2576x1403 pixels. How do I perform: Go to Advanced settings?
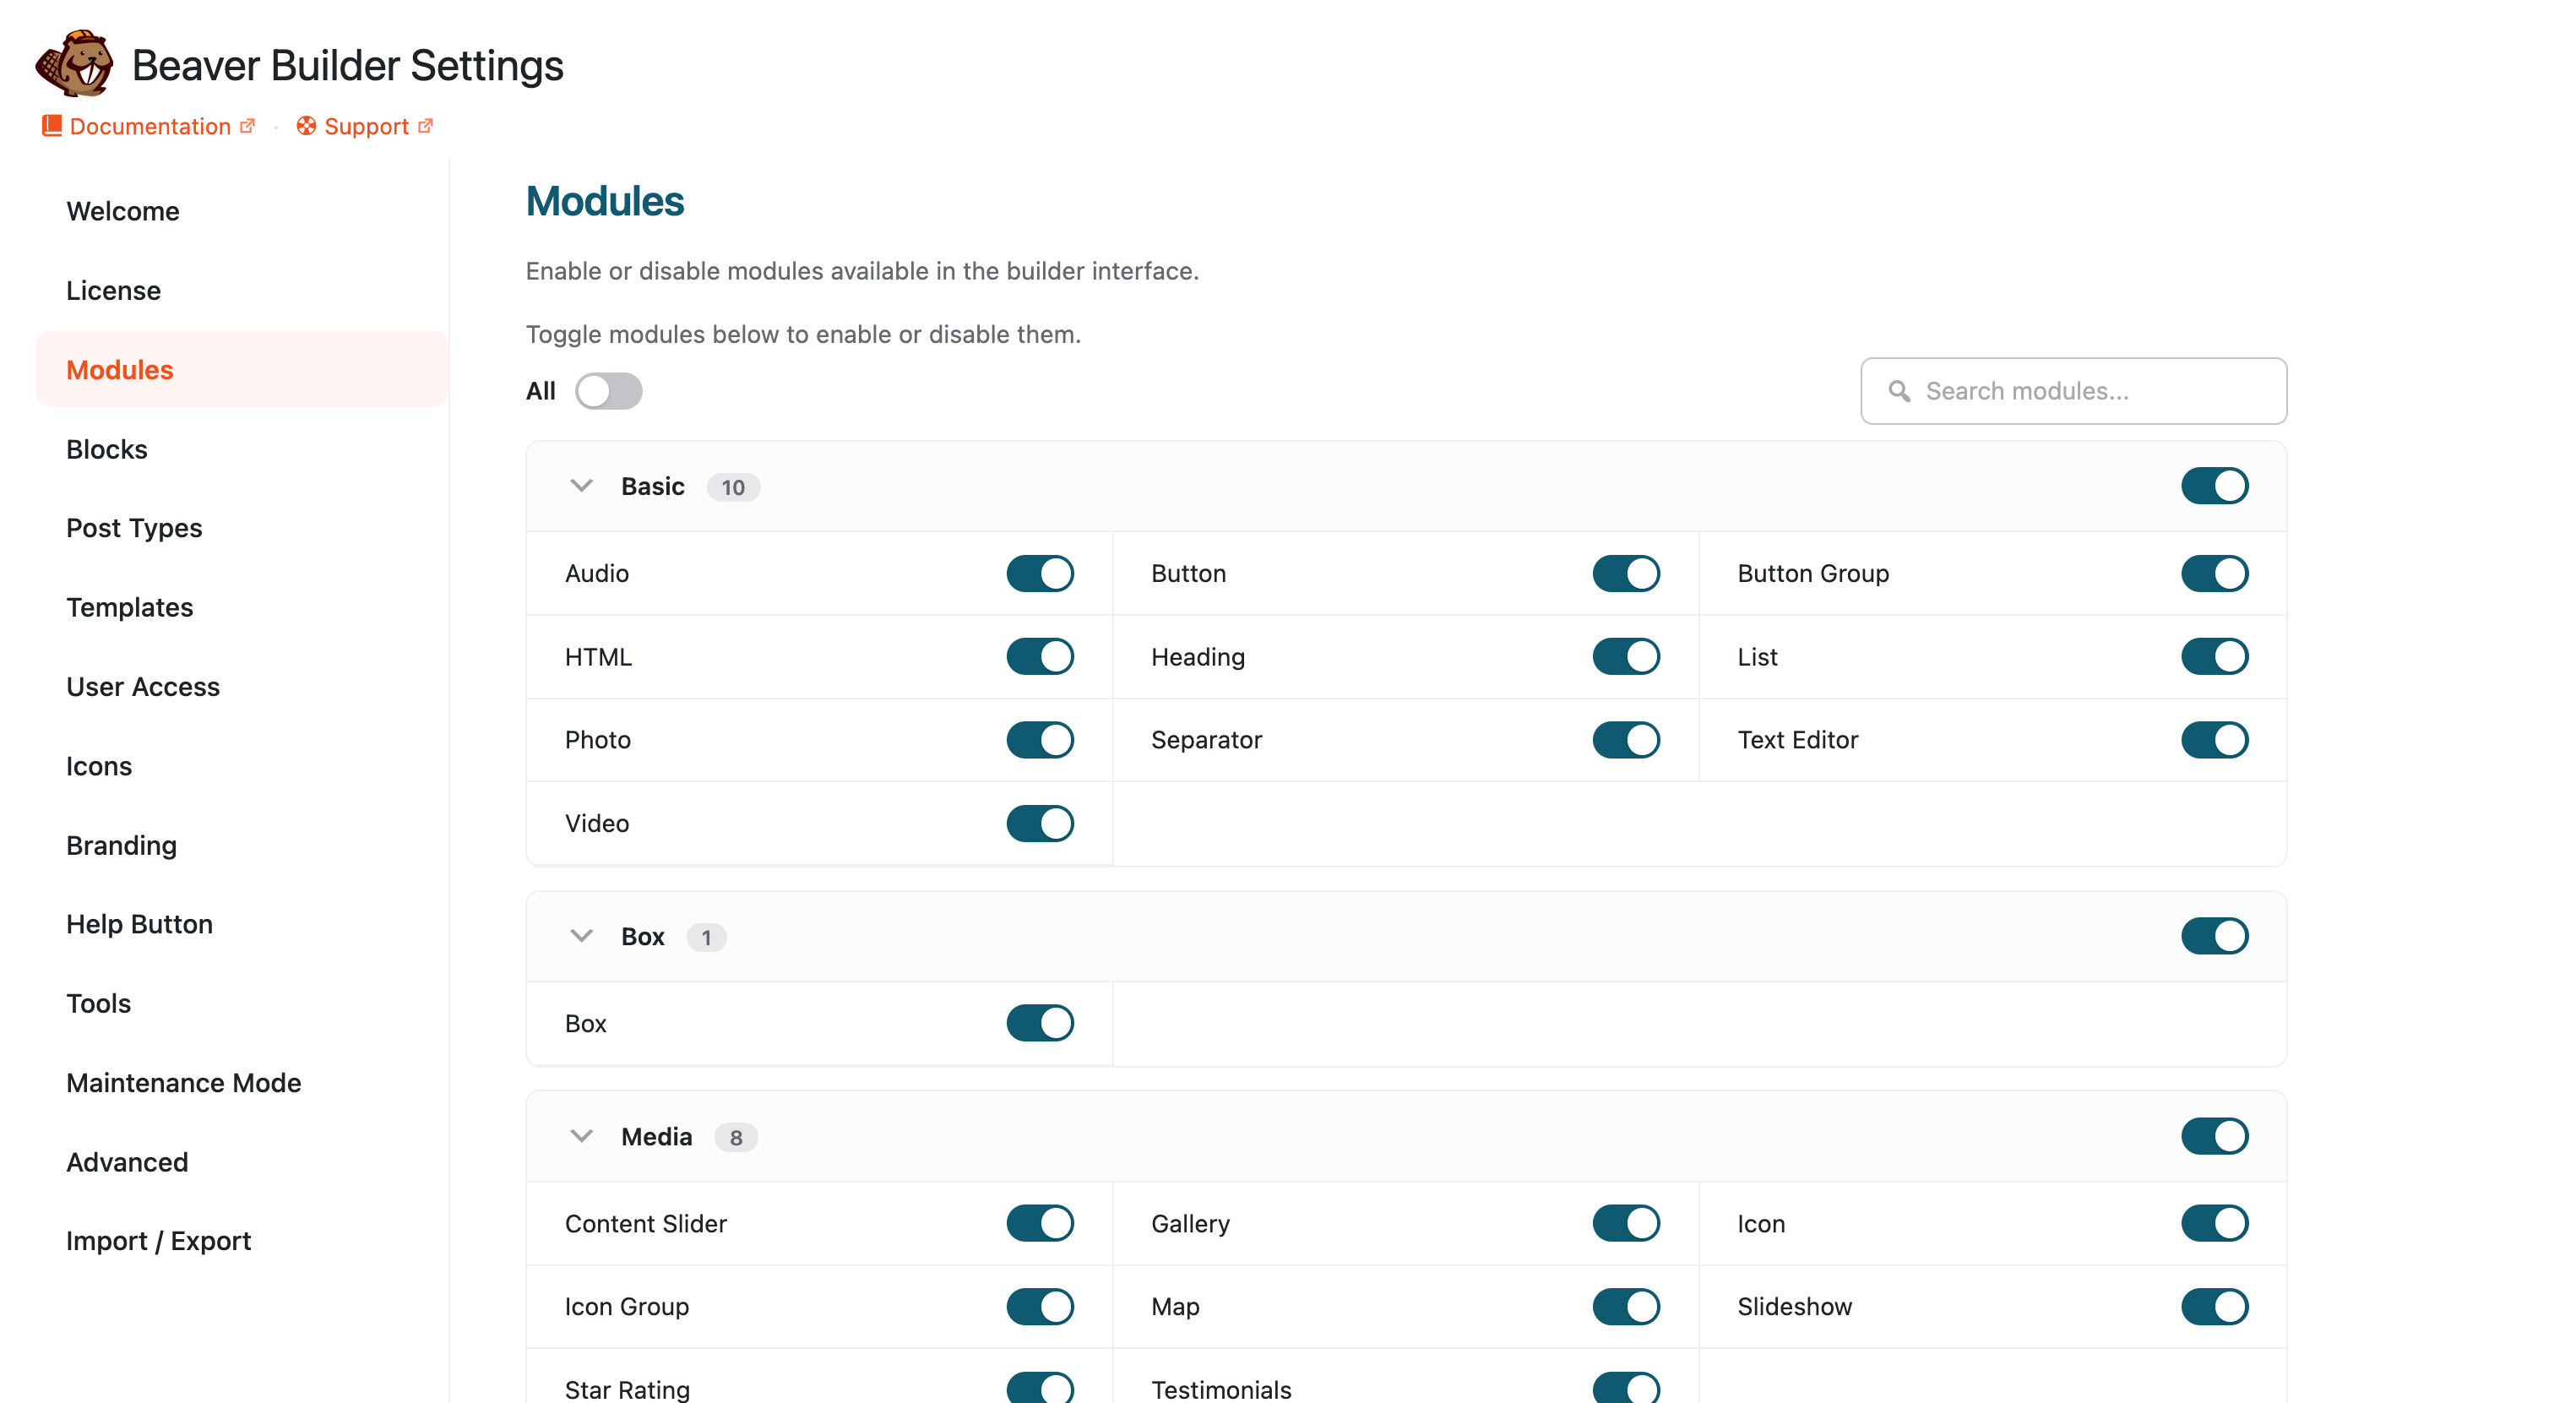tap(241, 1162)
